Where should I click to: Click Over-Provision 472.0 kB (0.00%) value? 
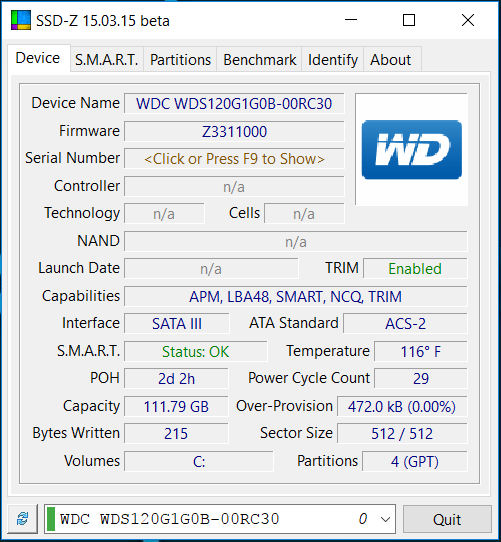402,406
